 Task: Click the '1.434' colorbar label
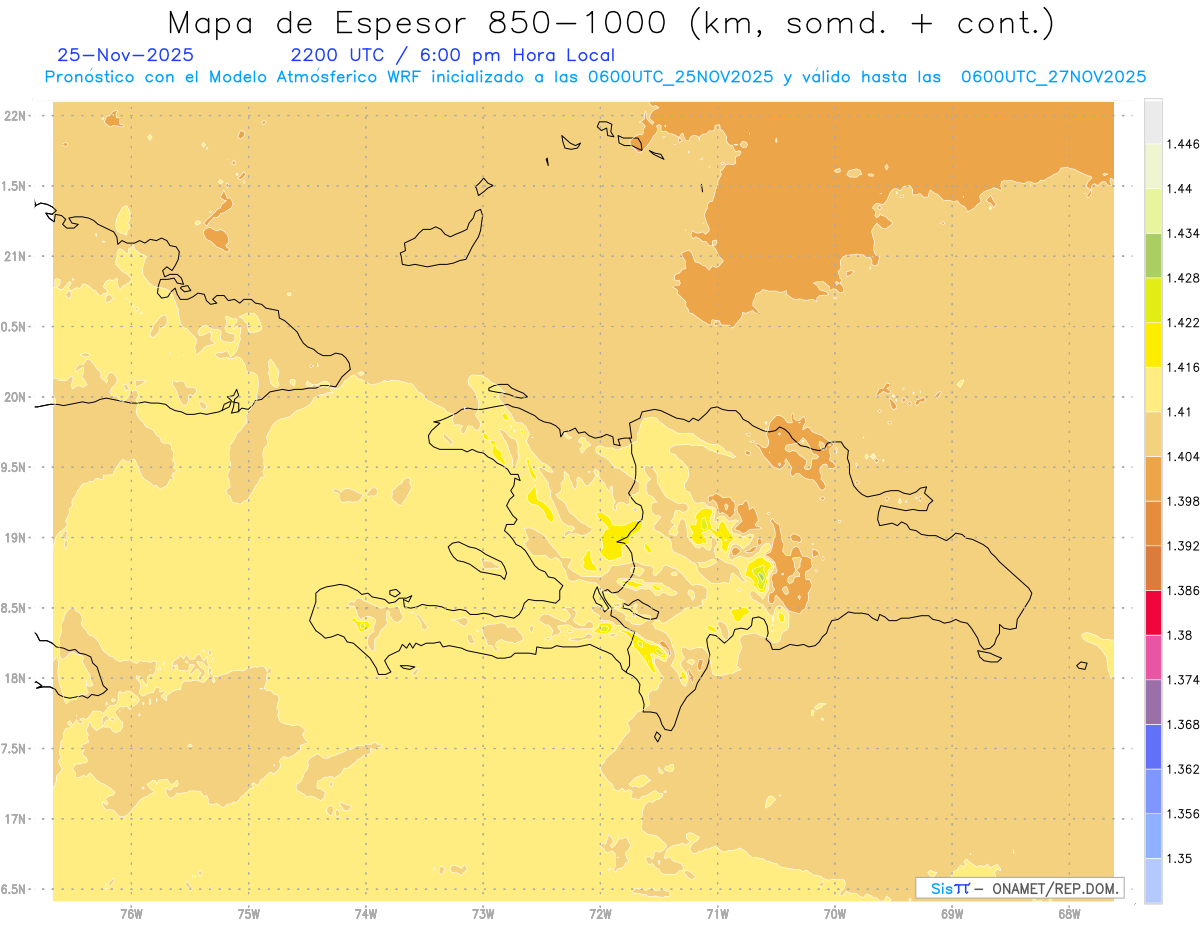(x=1182, y=233)
